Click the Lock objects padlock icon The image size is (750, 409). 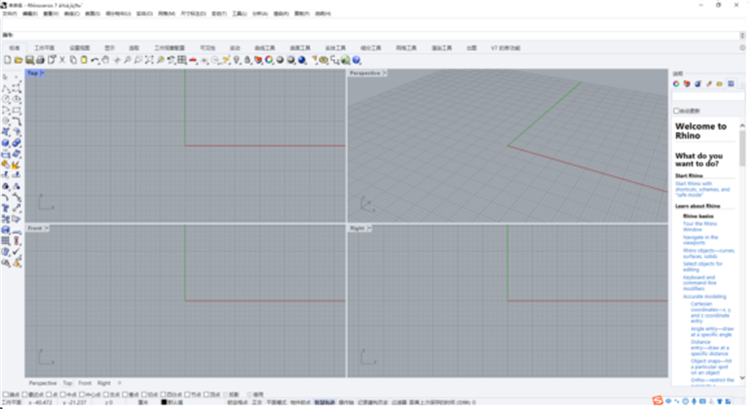pyautogui.click(x=247, y=60)
